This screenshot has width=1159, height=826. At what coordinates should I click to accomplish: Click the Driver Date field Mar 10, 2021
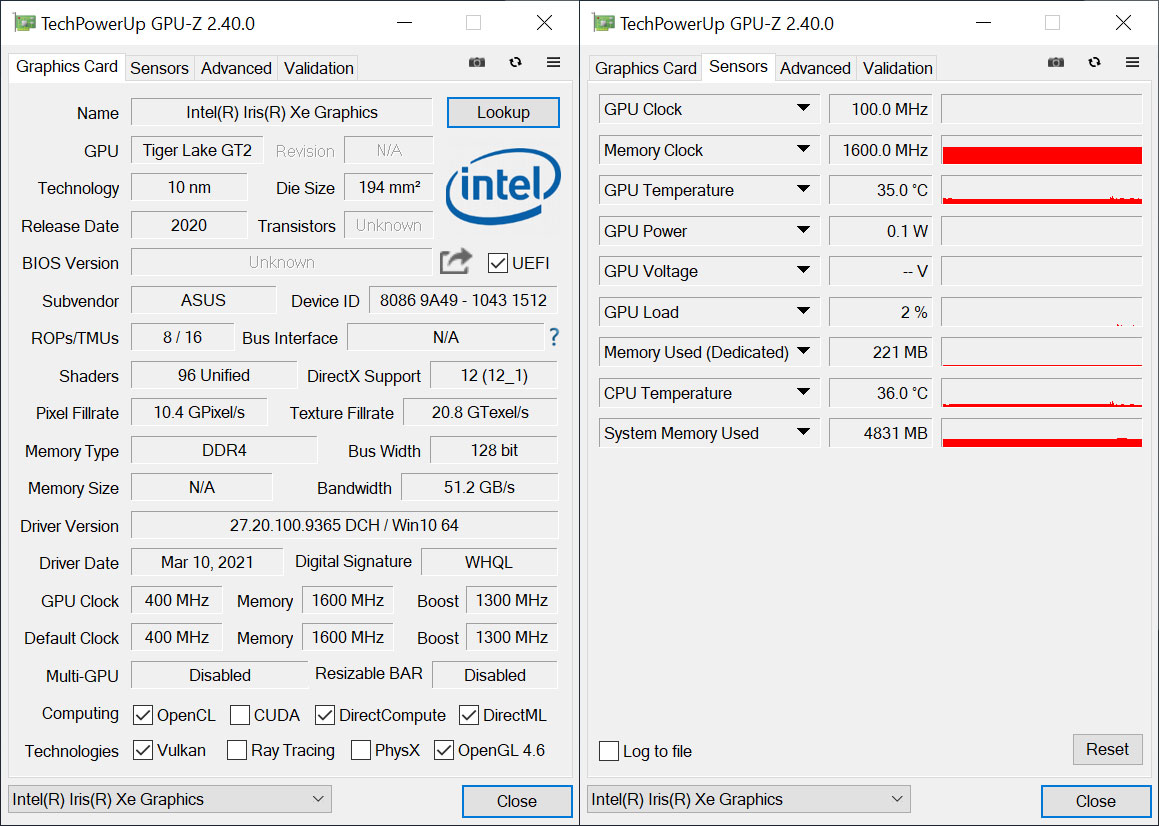[x=207, y=562]
